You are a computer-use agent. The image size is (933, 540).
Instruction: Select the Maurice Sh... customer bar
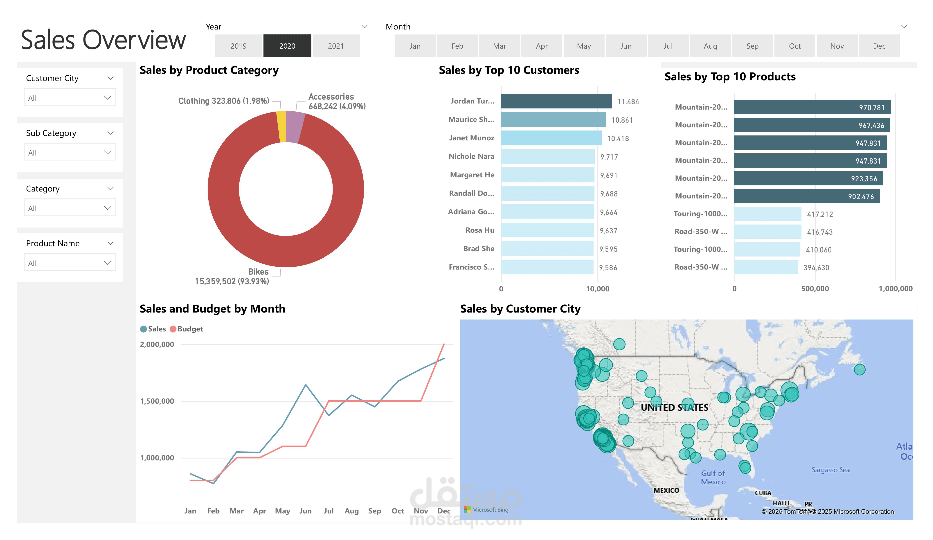553,120
